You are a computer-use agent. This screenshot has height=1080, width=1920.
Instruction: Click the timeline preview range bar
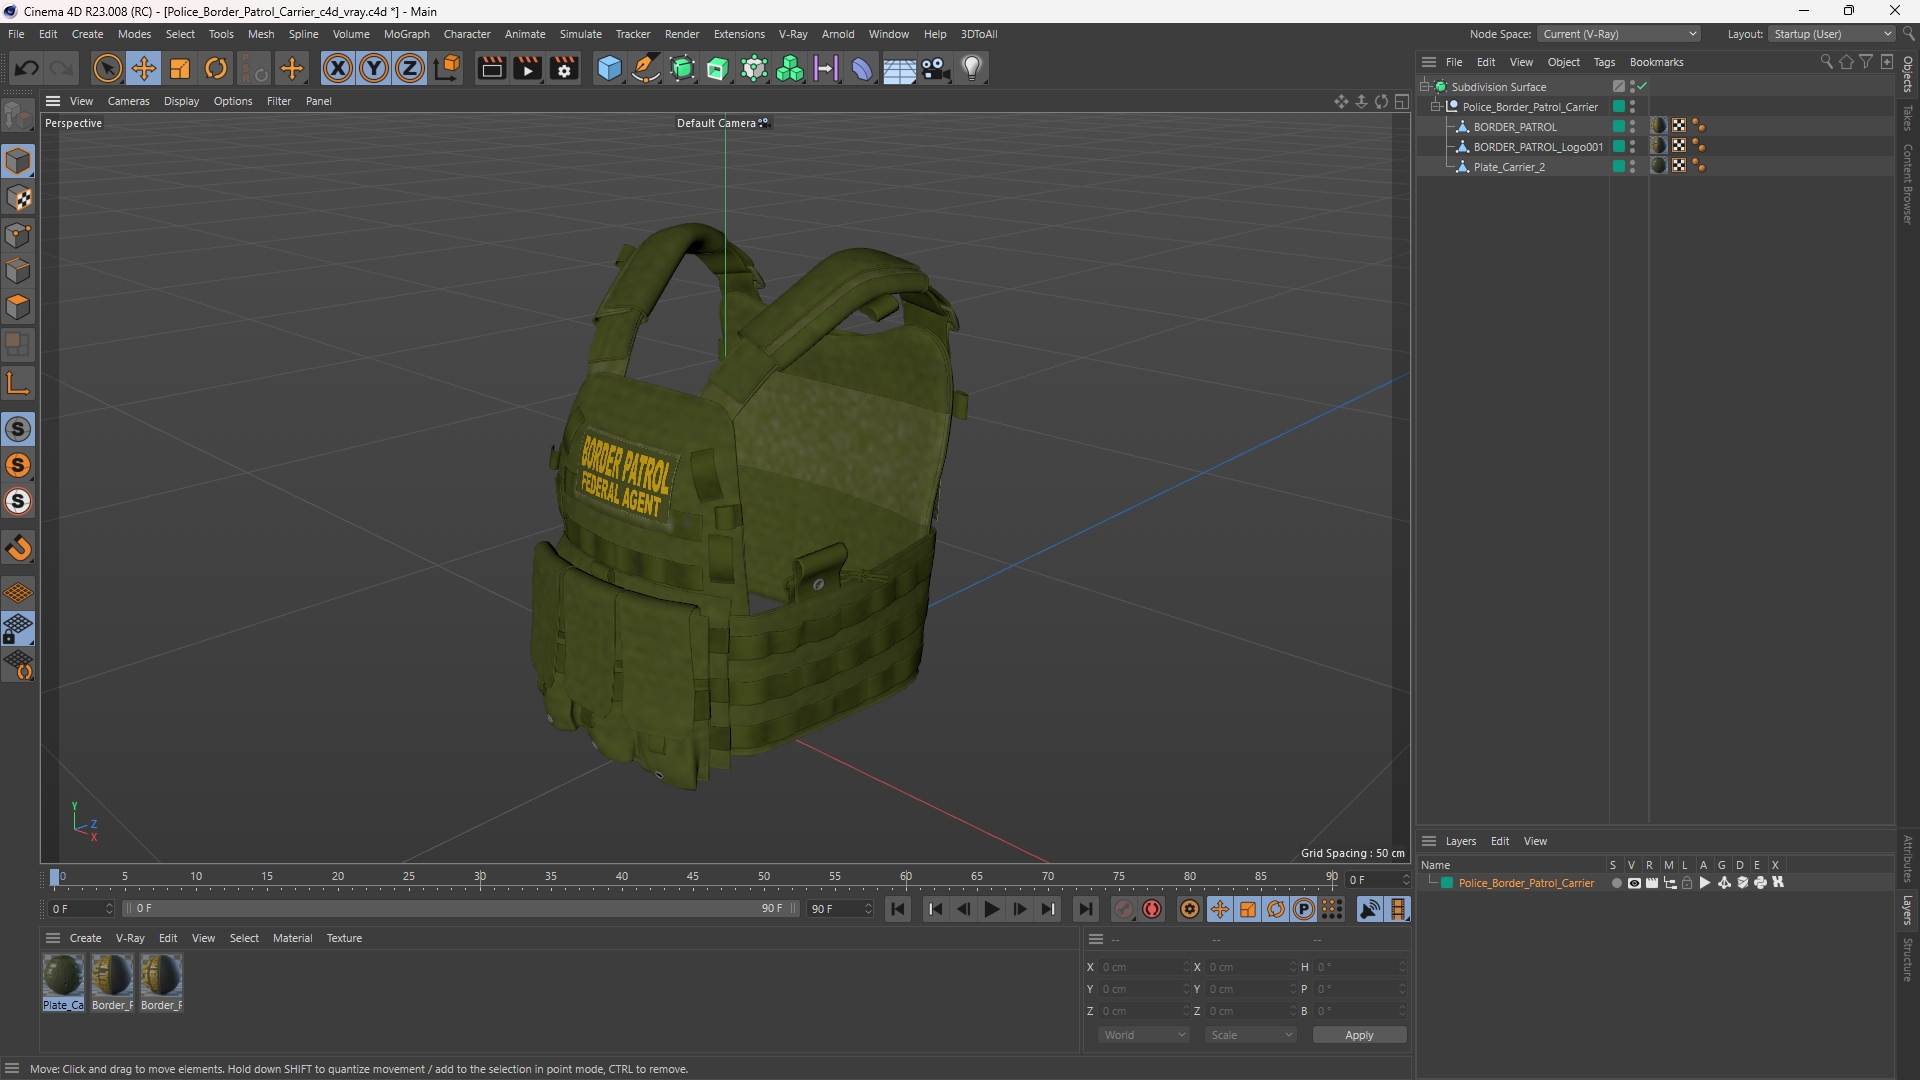click(460, 908)
